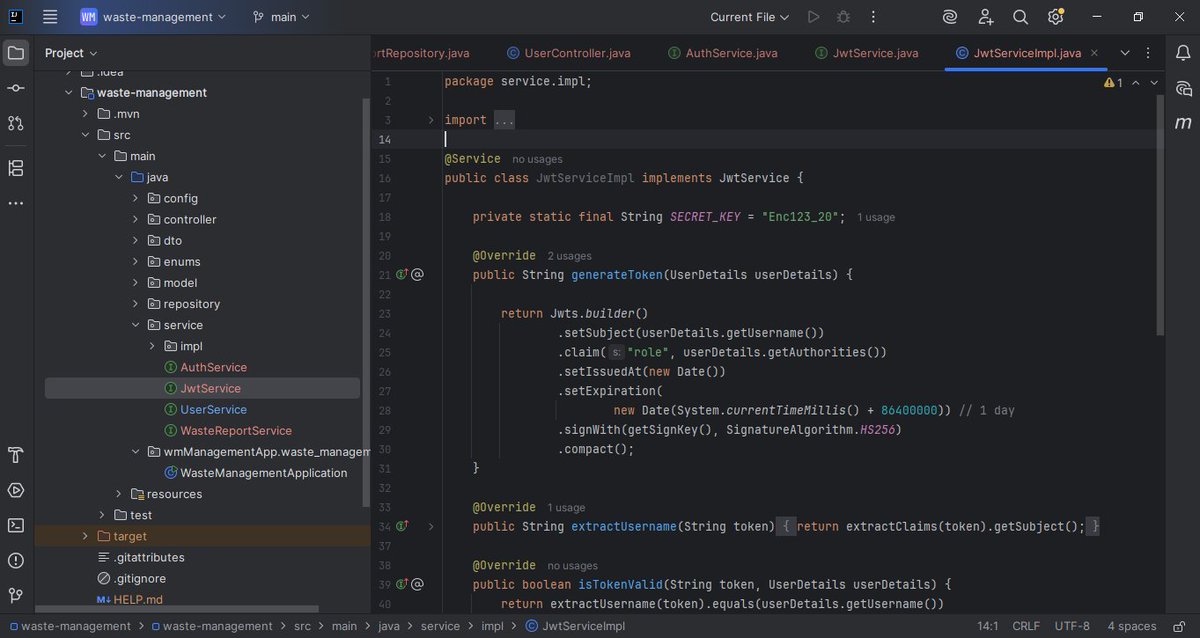
Task: Click the '2 usages' hint above generateToken
Action: (569, 256)
